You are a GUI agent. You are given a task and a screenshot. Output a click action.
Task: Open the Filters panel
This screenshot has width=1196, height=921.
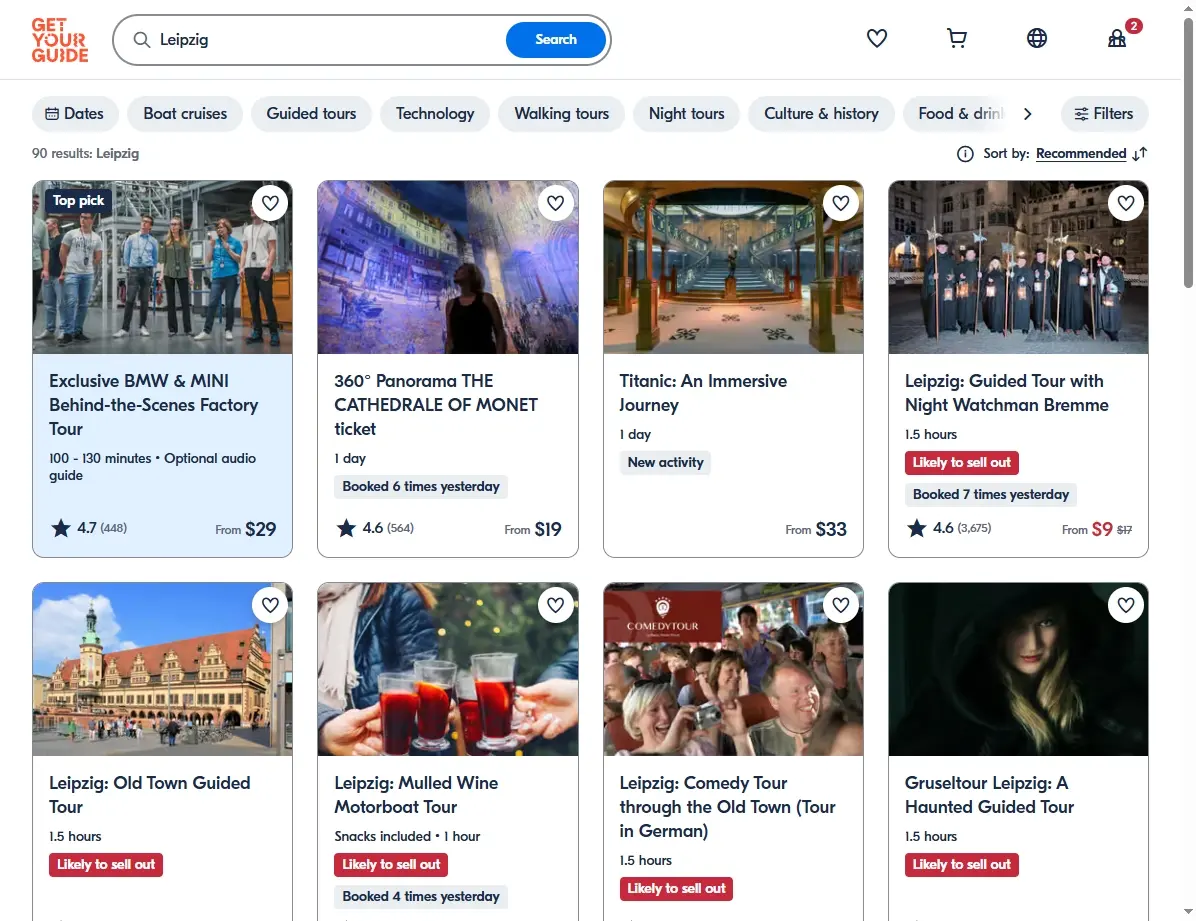1104,114
